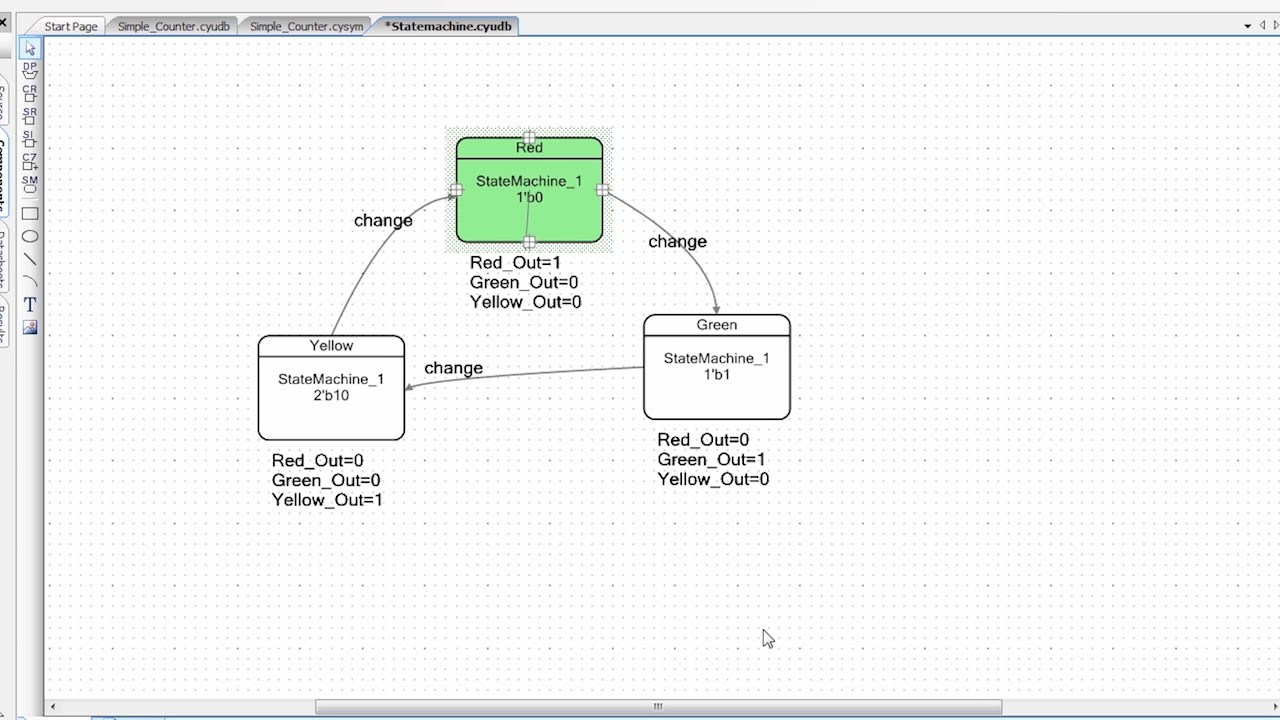
Task: Select 'change' label on Red-to-Green transition
Action: tap(677, 242)
